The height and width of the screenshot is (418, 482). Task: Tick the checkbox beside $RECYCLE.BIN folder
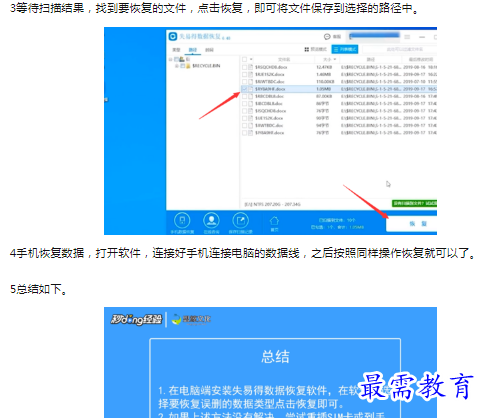(182, 66)
